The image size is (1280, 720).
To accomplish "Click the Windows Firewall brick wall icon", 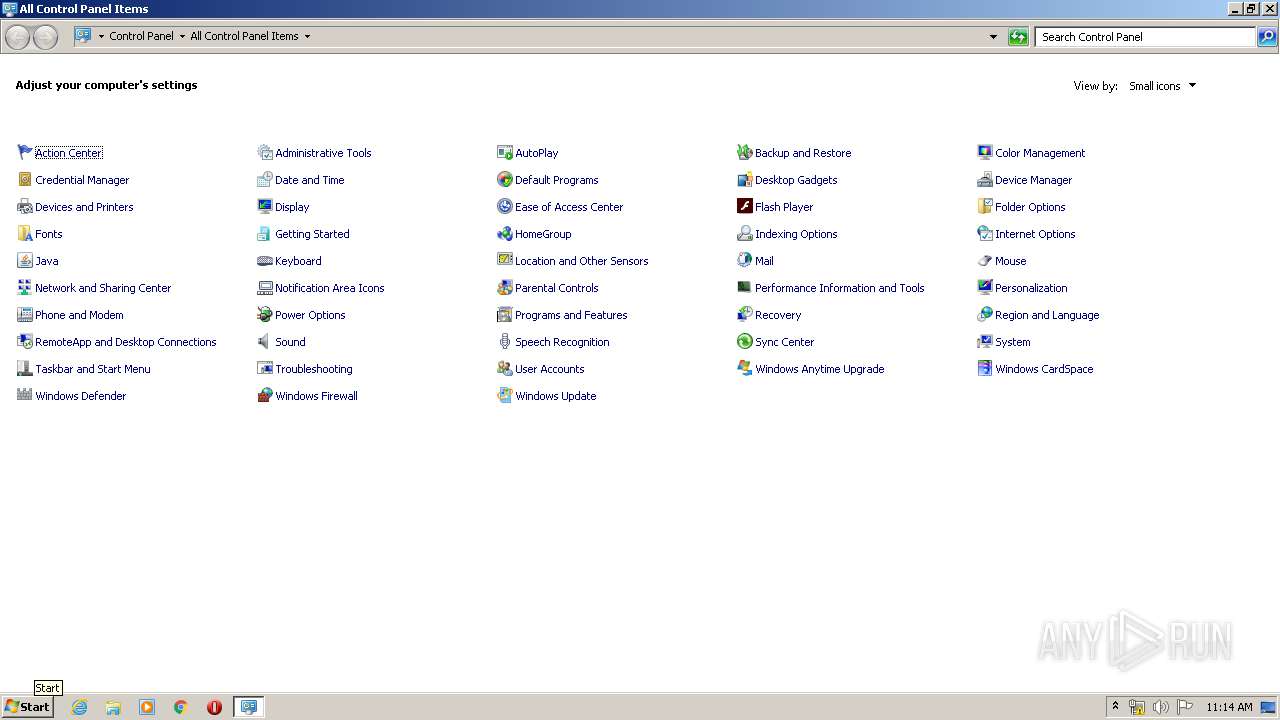I will coord(265,396).
